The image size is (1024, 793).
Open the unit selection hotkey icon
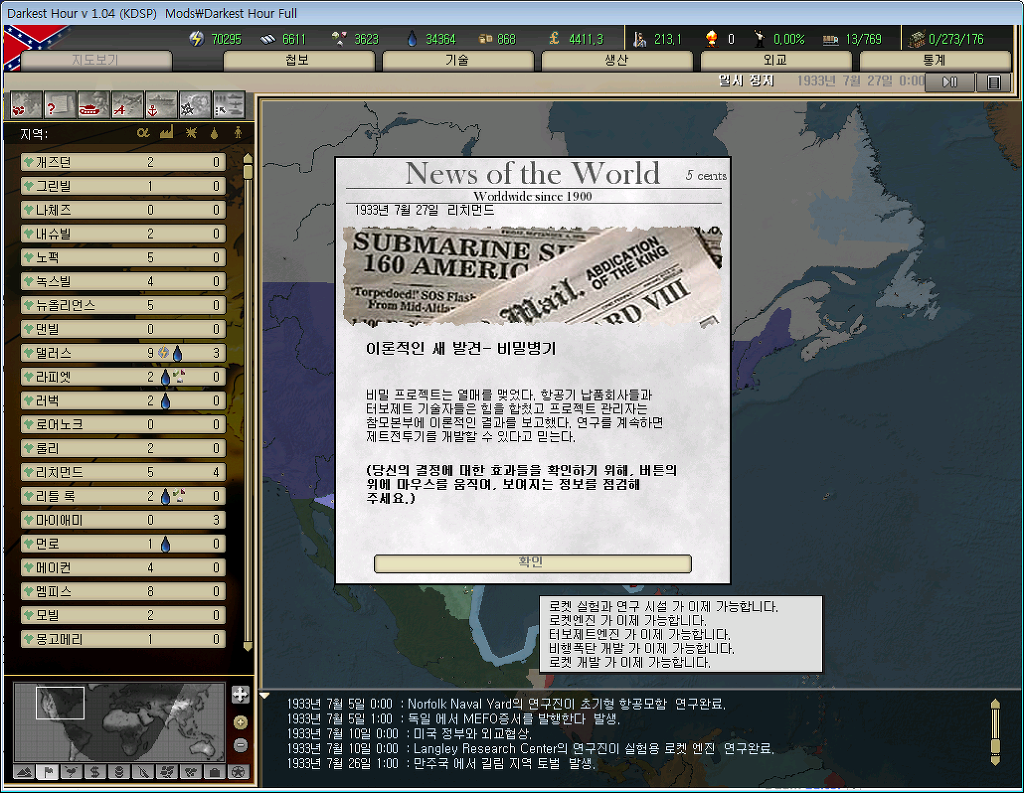click(x=229, y=105)
